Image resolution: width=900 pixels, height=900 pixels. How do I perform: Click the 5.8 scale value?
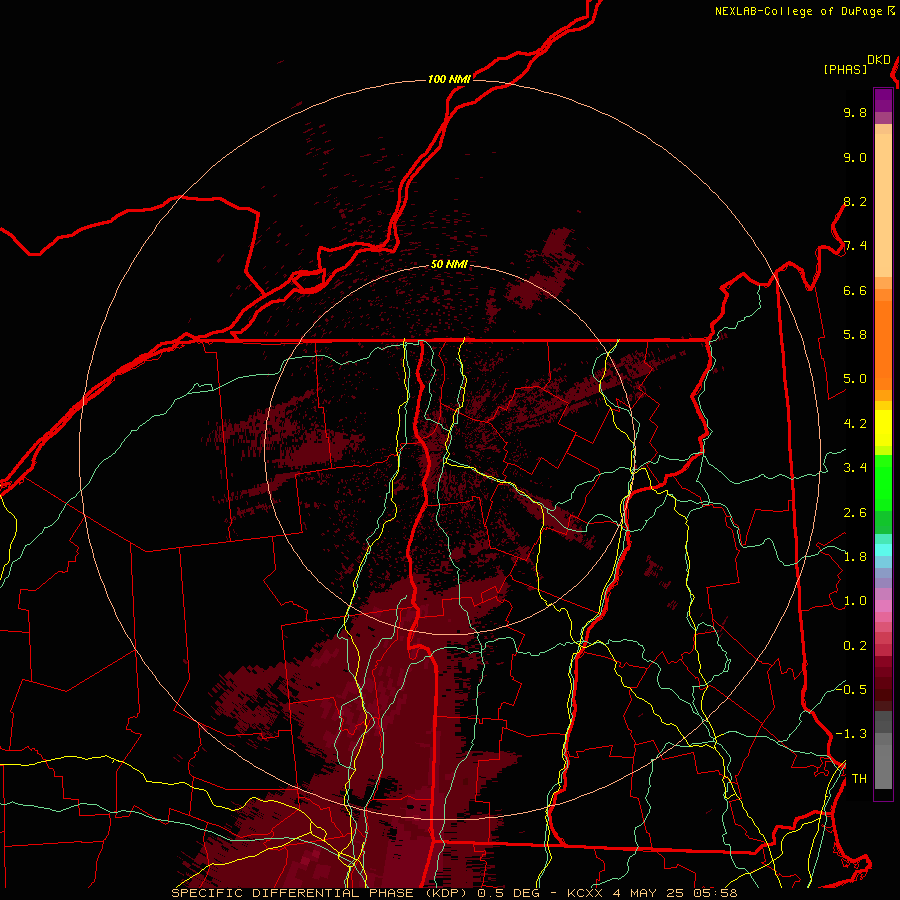click(x=855, y=335)
